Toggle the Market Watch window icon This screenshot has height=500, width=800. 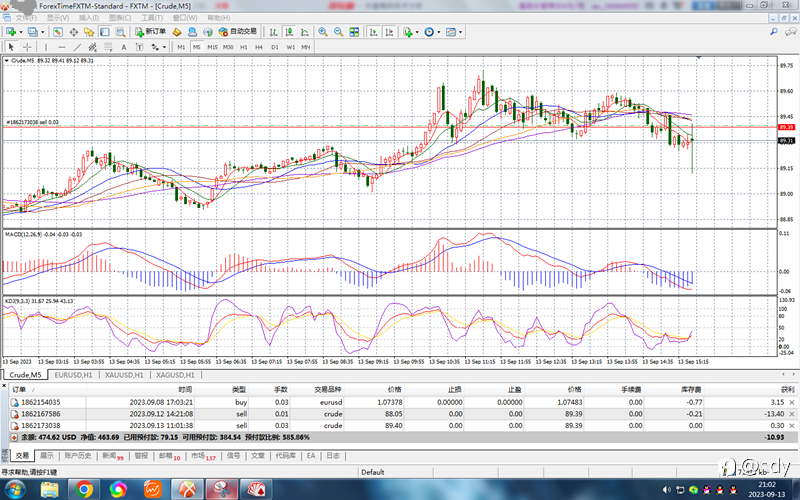[58, 32]
